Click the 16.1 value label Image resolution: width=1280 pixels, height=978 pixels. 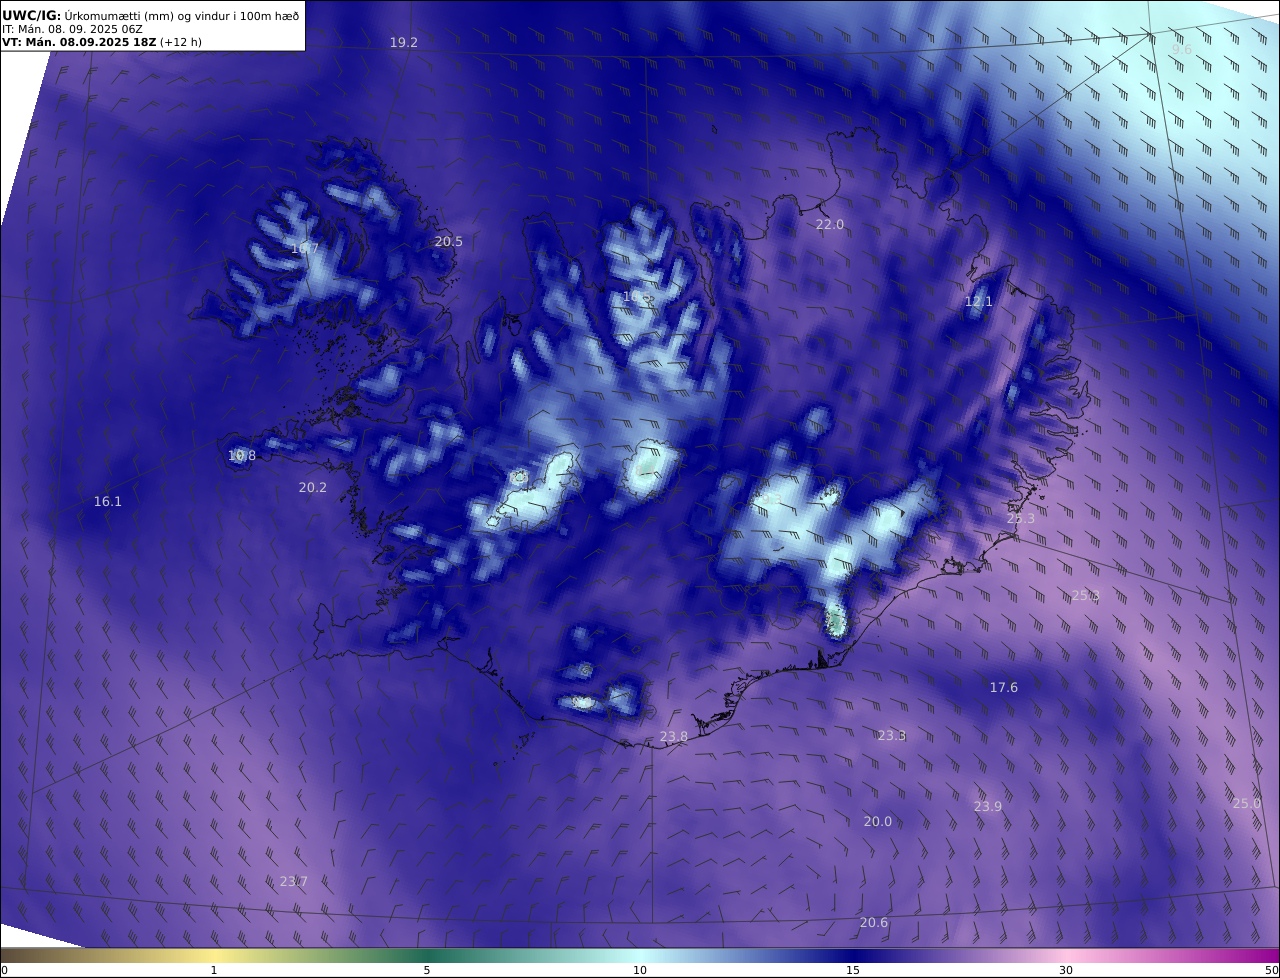108,501
